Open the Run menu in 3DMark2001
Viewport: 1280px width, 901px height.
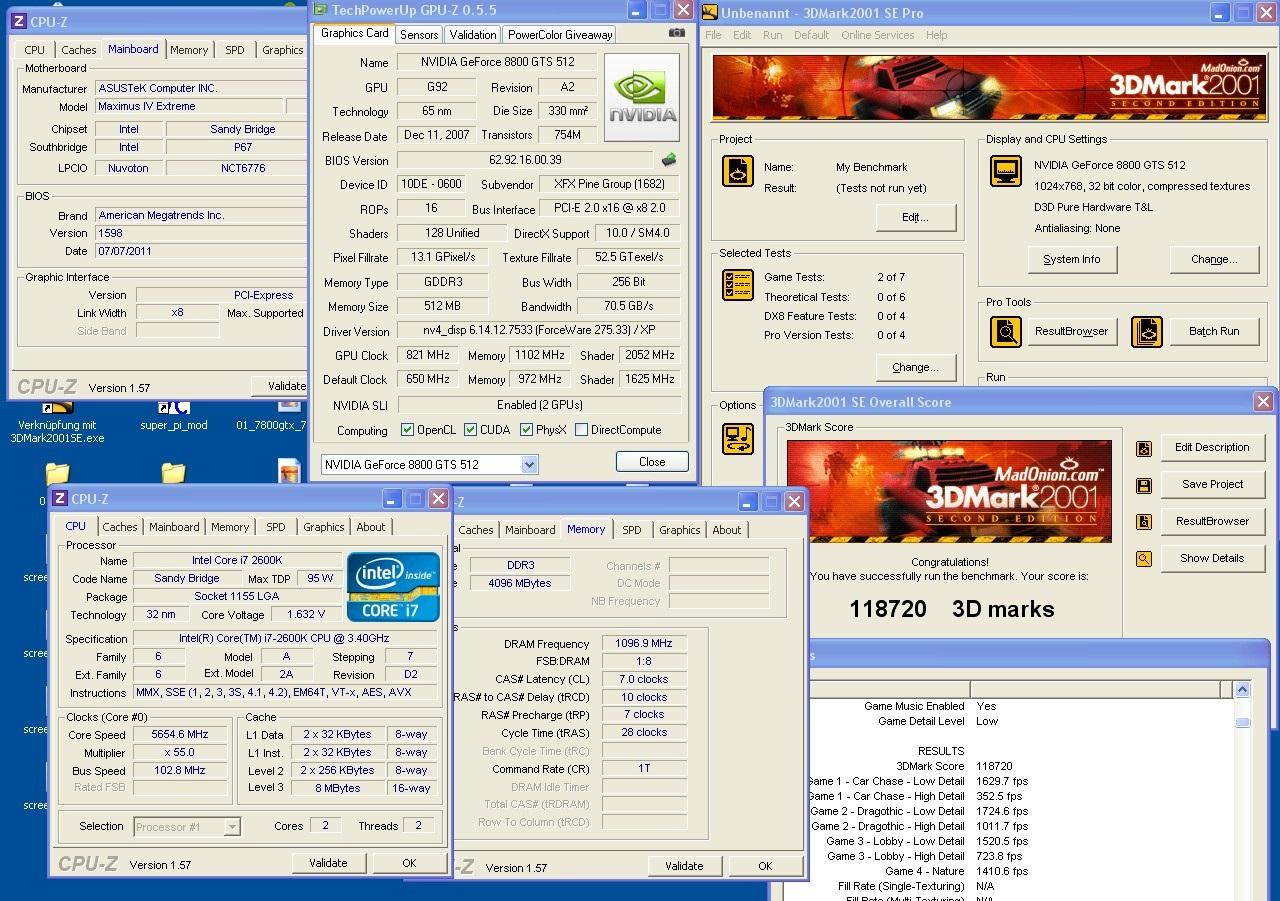[x=772, y=35]
